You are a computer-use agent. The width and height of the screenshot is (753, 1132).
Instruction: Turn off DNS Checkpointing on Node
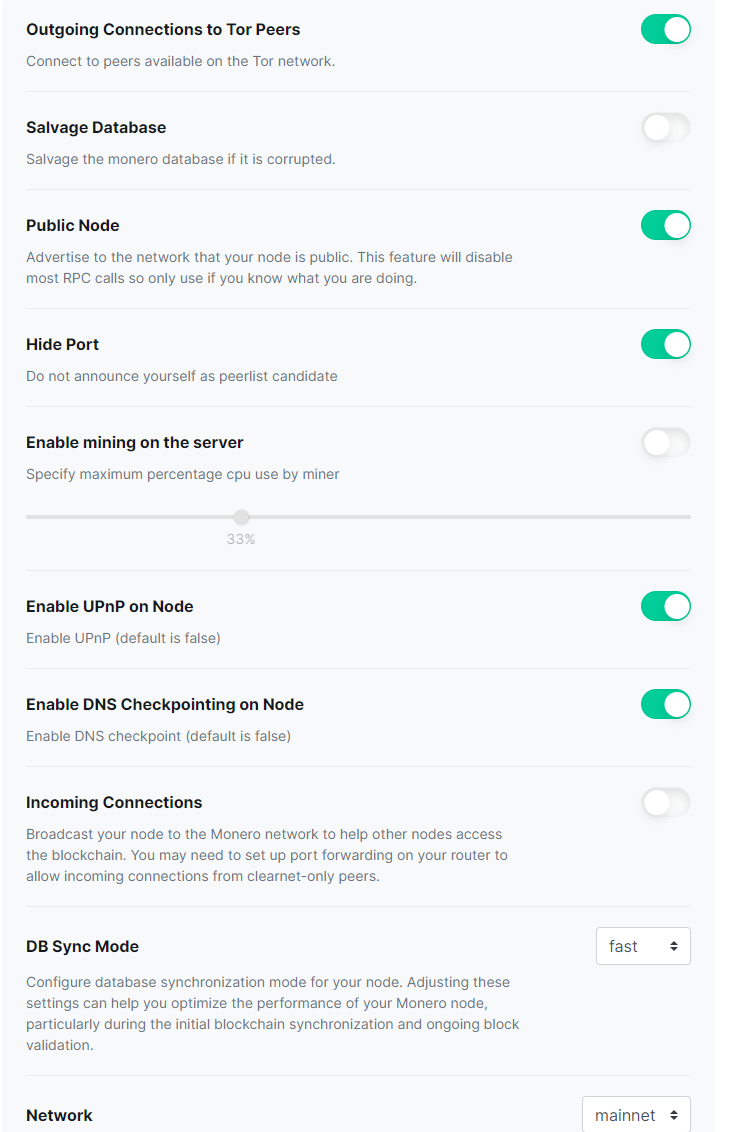pyautogui.click(x=665, y=704)
